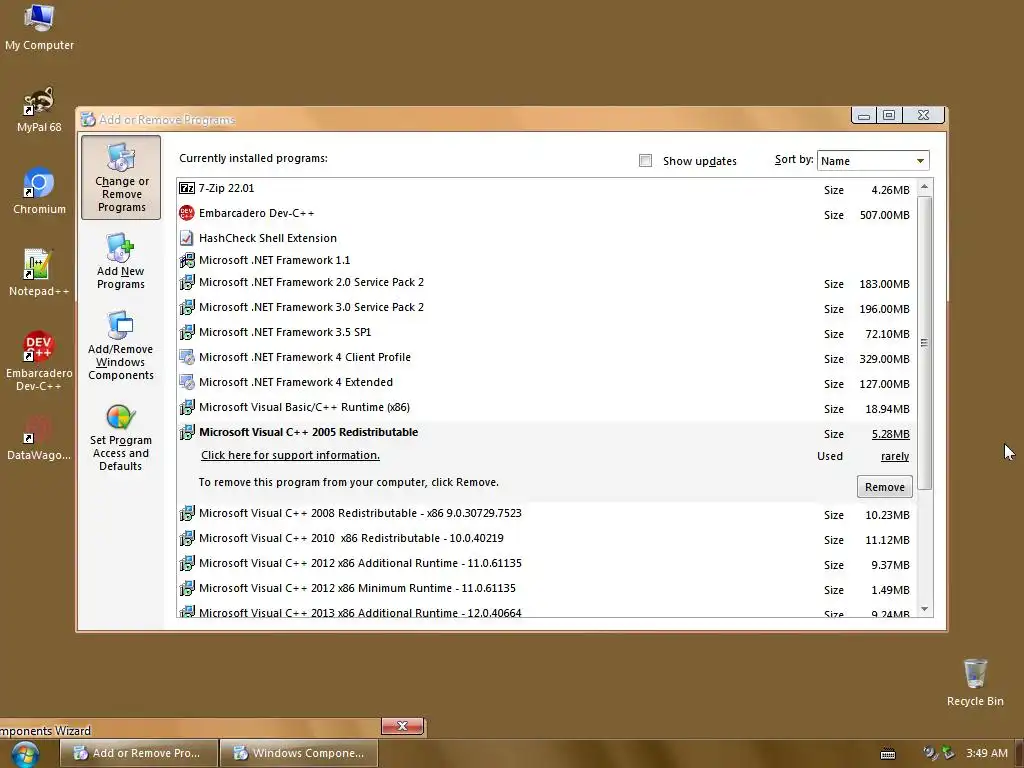Screen dimensions: 1024x768
Task: Open Add/Remove Windows Components sidebar icon
Action: tap(120, 346)
